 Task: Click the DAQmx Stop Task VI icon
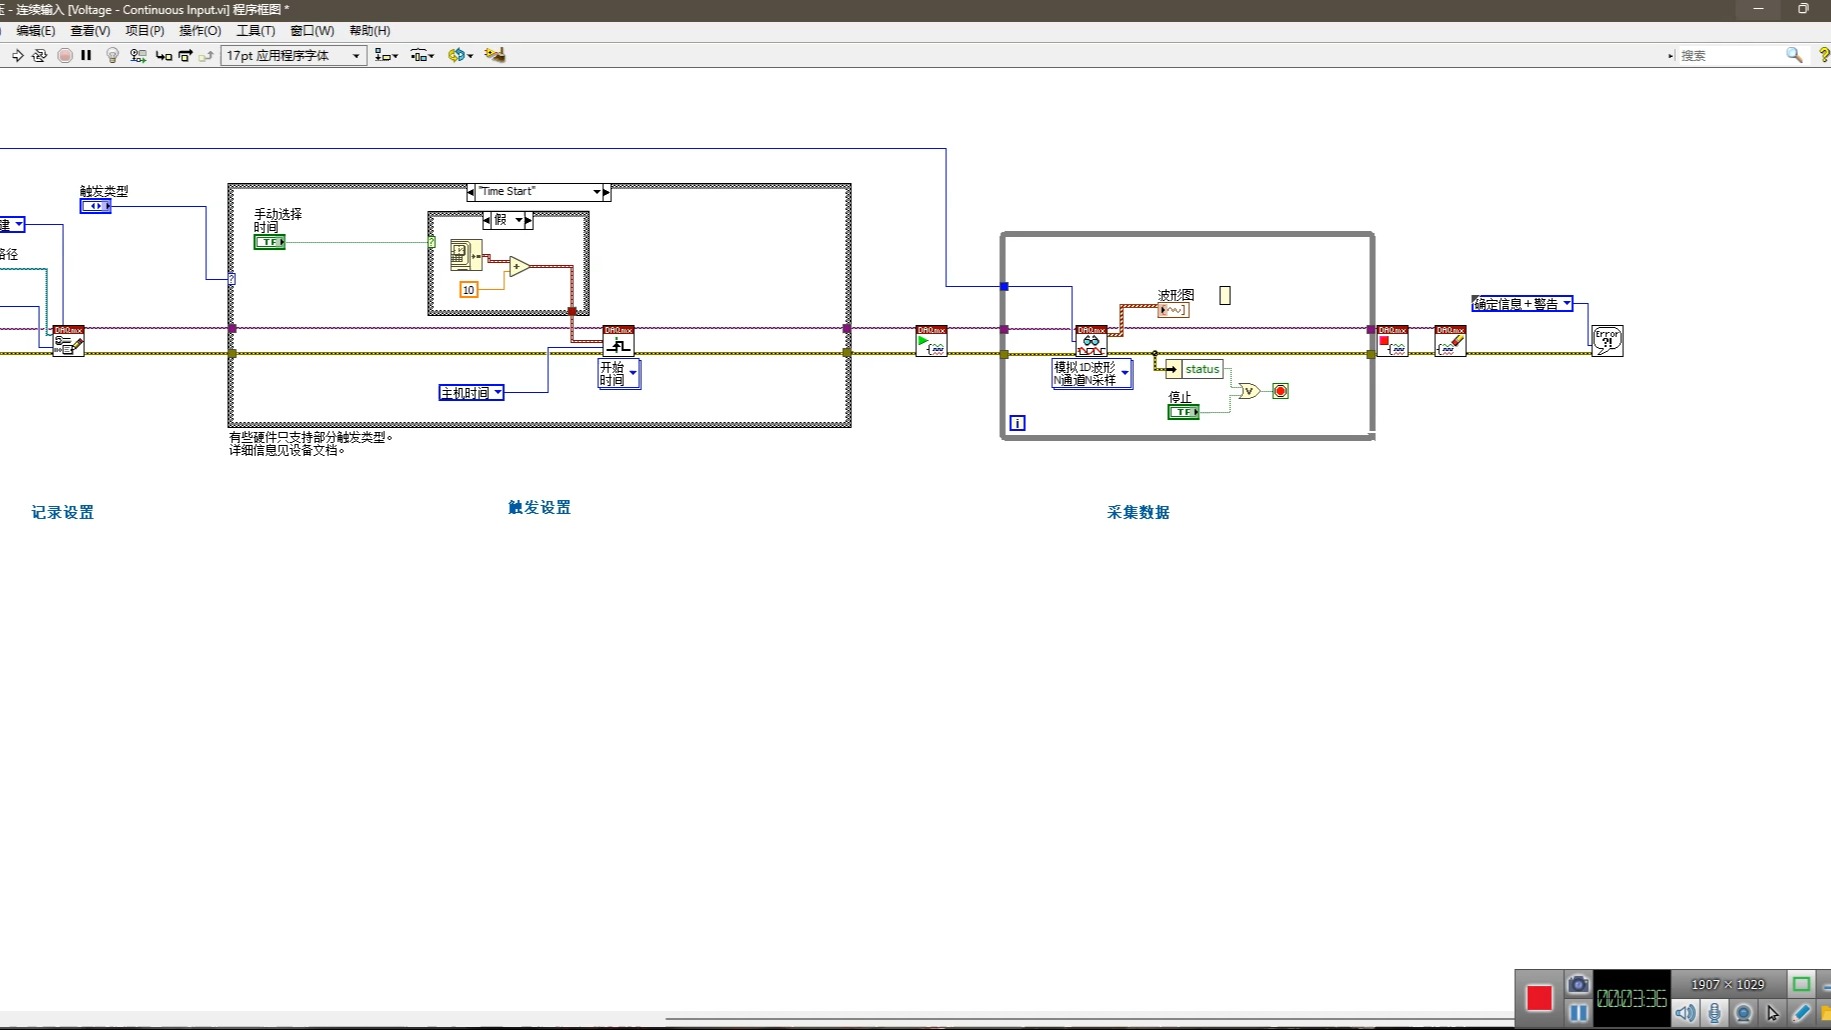pos(1392,341)
